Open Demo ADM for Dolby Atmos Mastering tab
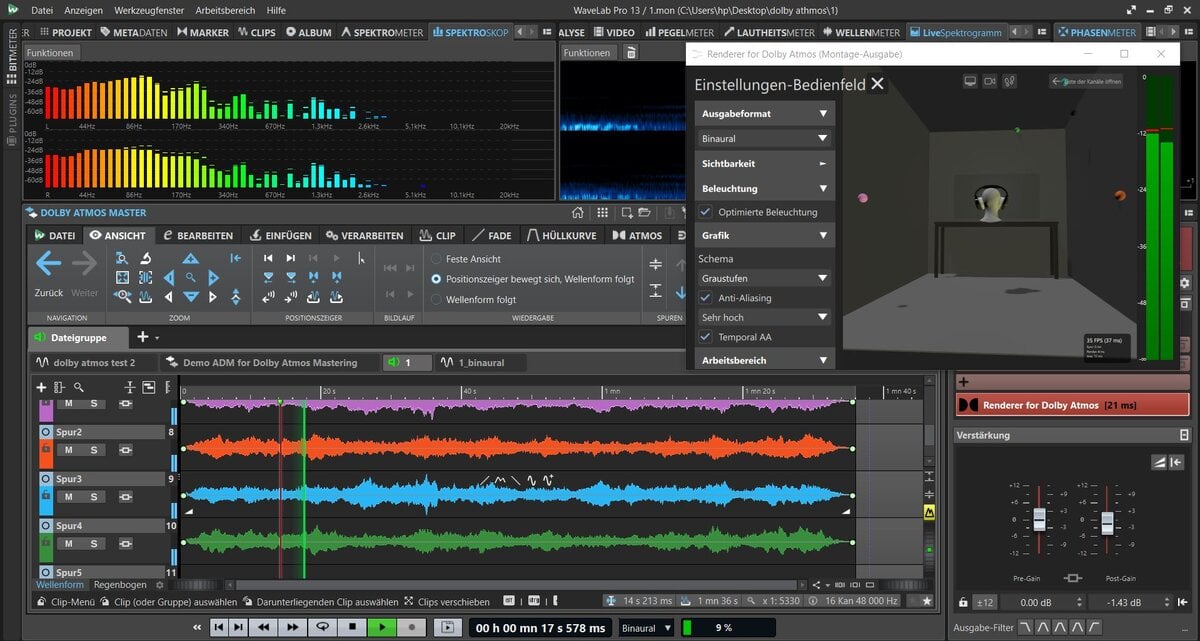This screenshot has height=641, width=1200. (268, 362)
